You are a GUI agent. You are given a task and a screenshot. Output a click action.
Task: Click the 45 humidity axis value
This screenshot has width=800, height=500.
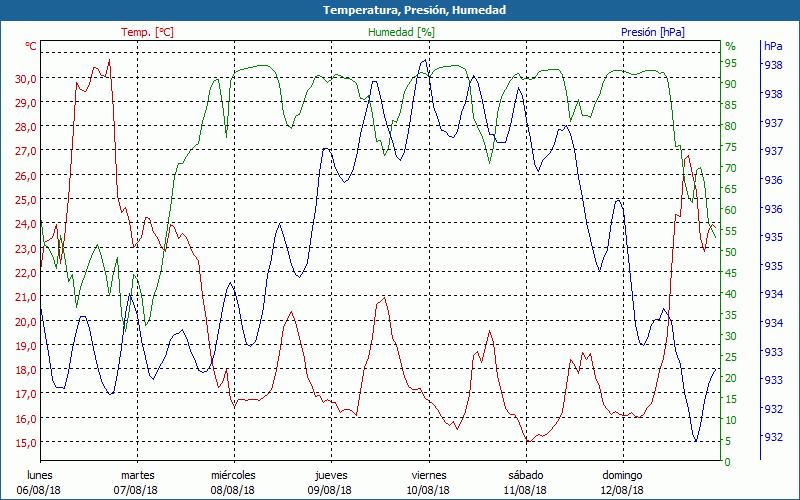731,273
